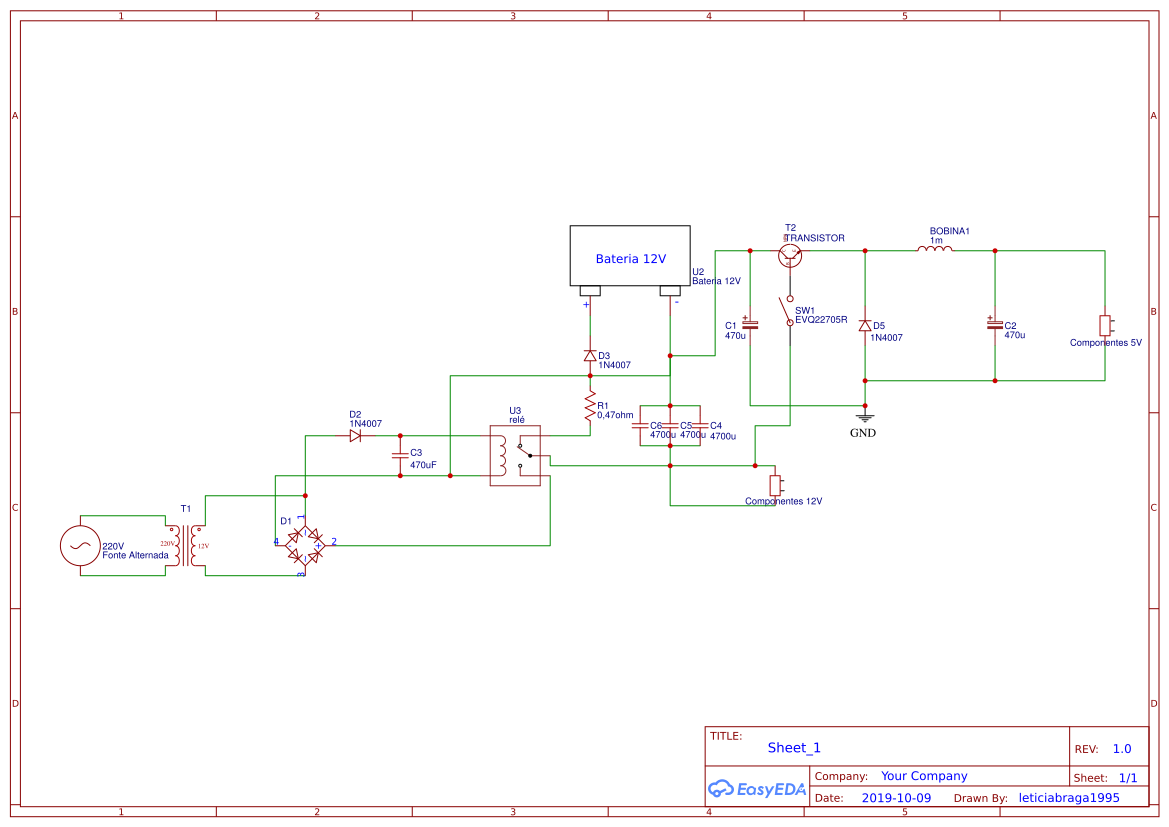
Task: Select capacitor C1 symbol
Action: (x=750, y=324)
